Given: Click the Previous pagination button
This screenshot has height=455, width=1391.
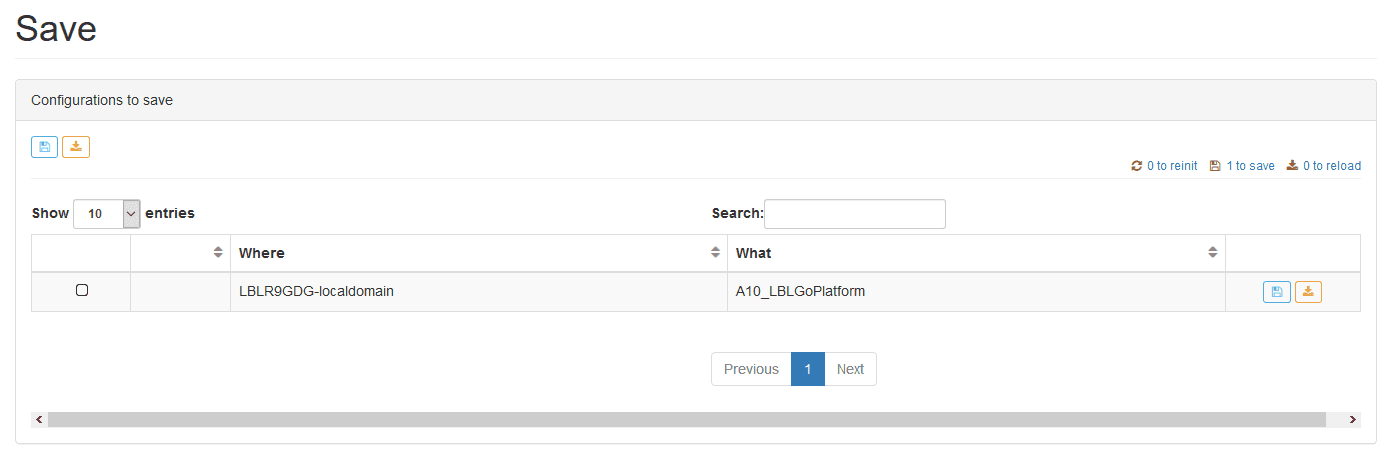Looking at the screenshot, I should 751,369.
